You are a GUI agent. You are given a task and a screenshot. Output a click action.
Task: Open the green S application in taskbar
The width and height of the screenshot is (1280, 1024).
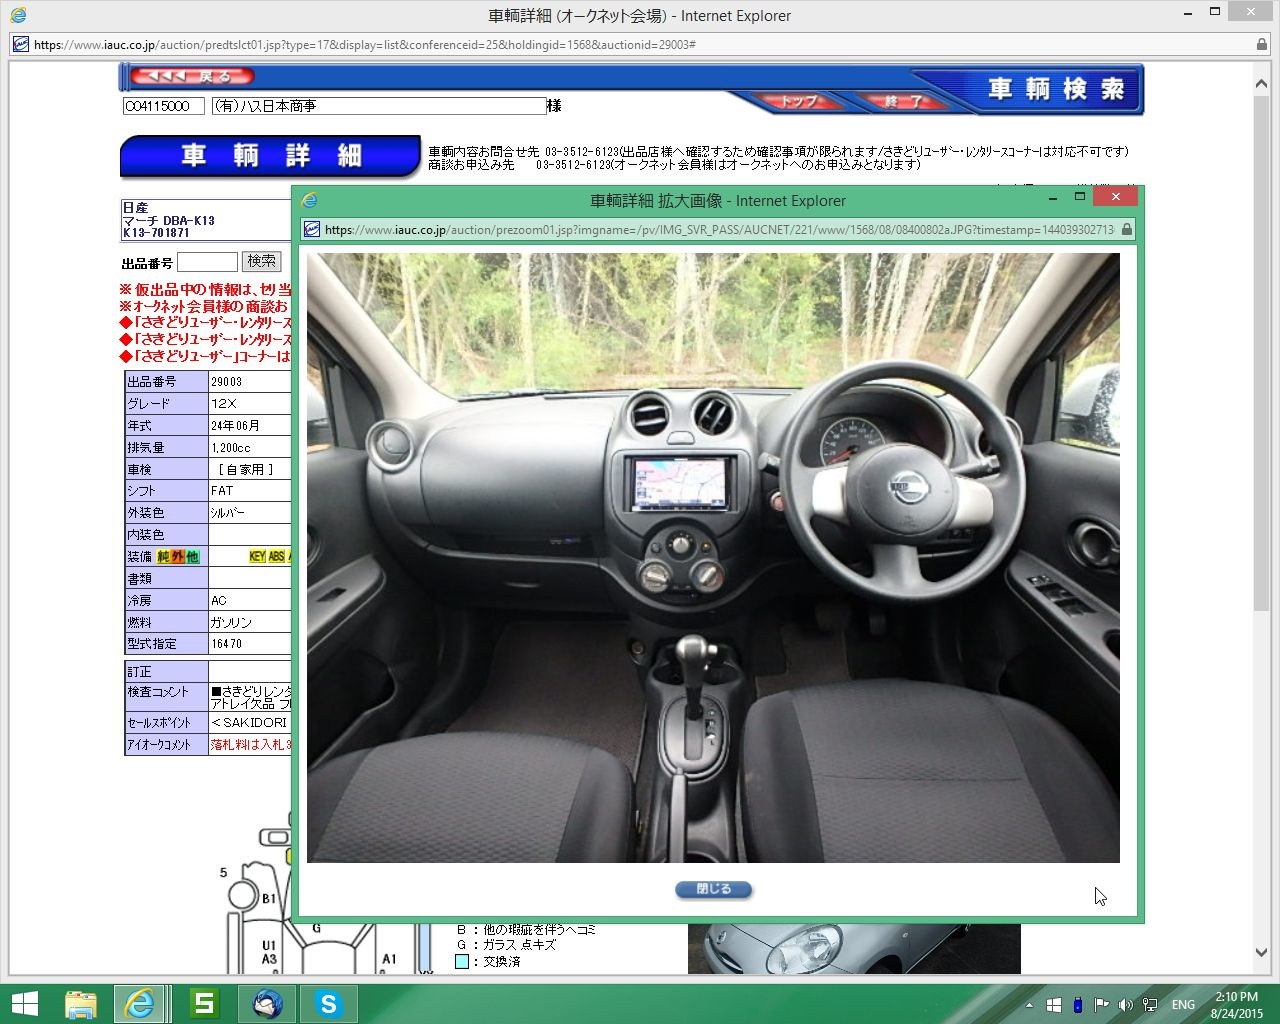(204, 1004)
